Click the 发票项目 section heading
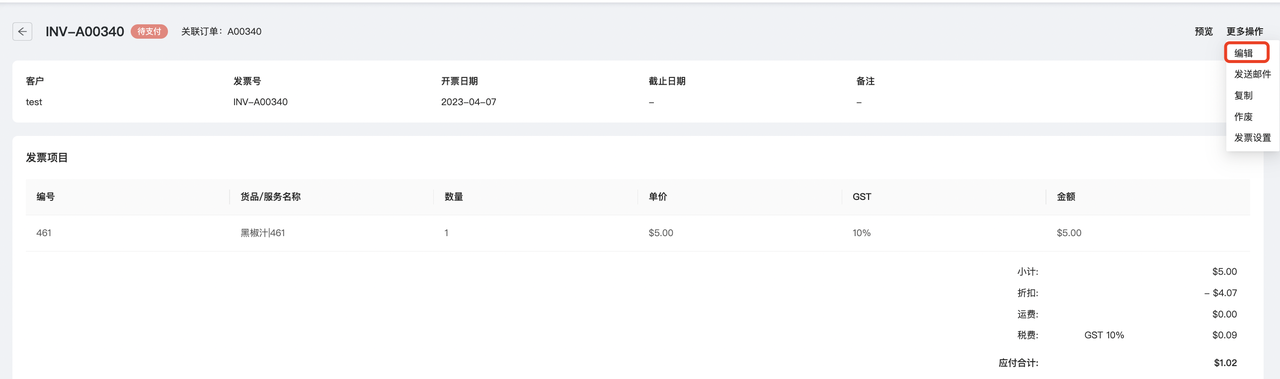This screenshot has height=379, width=1280. click(47, 158)
